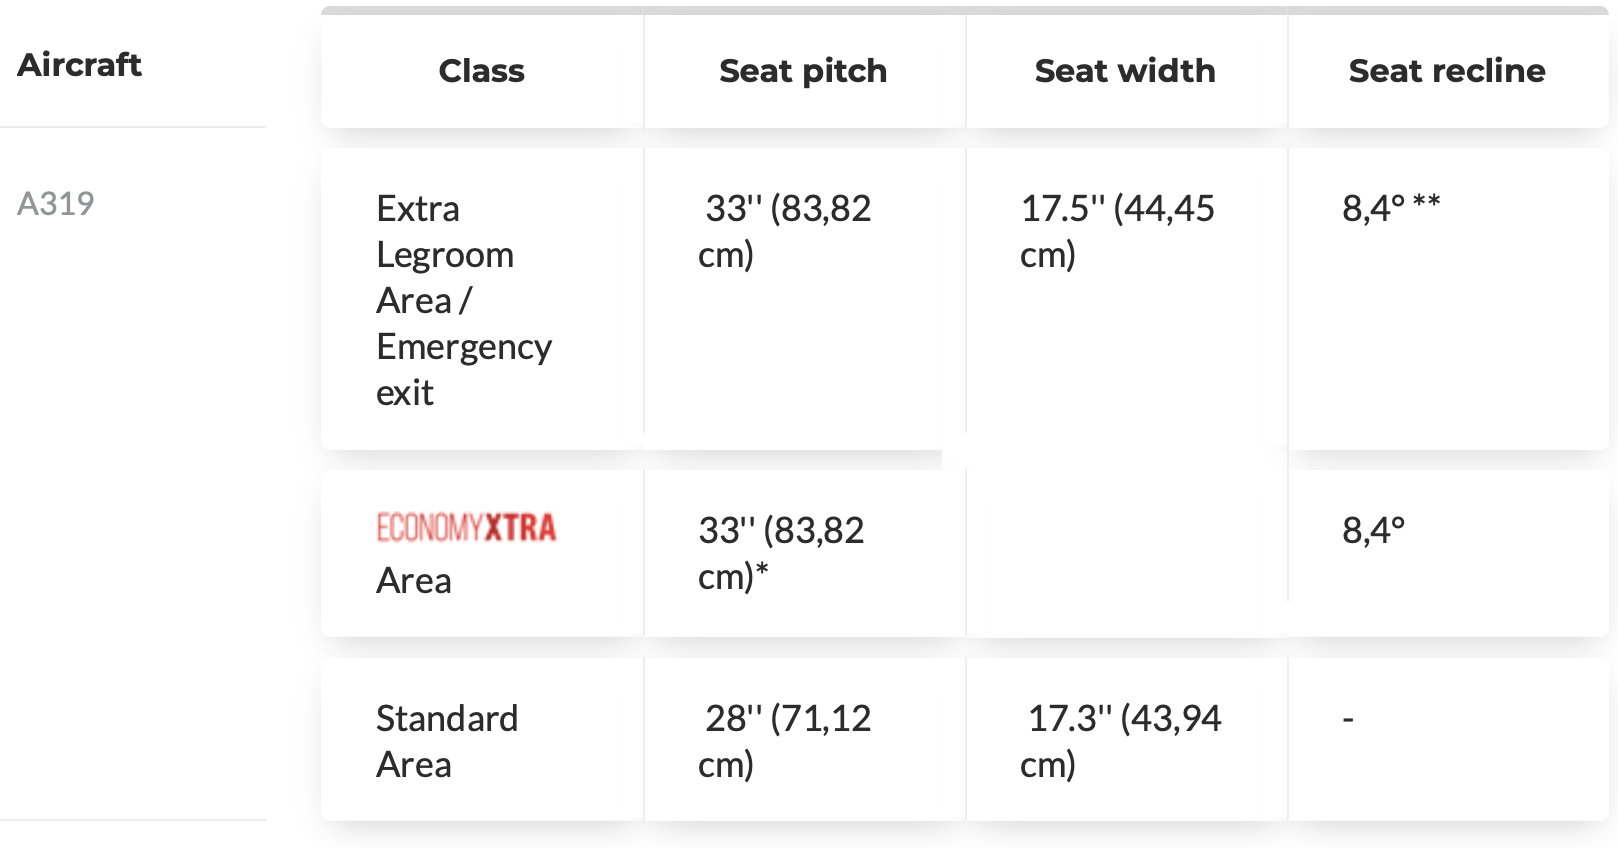Click the empty EconomyXtra seat width cell
This screenshot has width=1618, height=848.
pyautogui.click(x=1127, y=553)
